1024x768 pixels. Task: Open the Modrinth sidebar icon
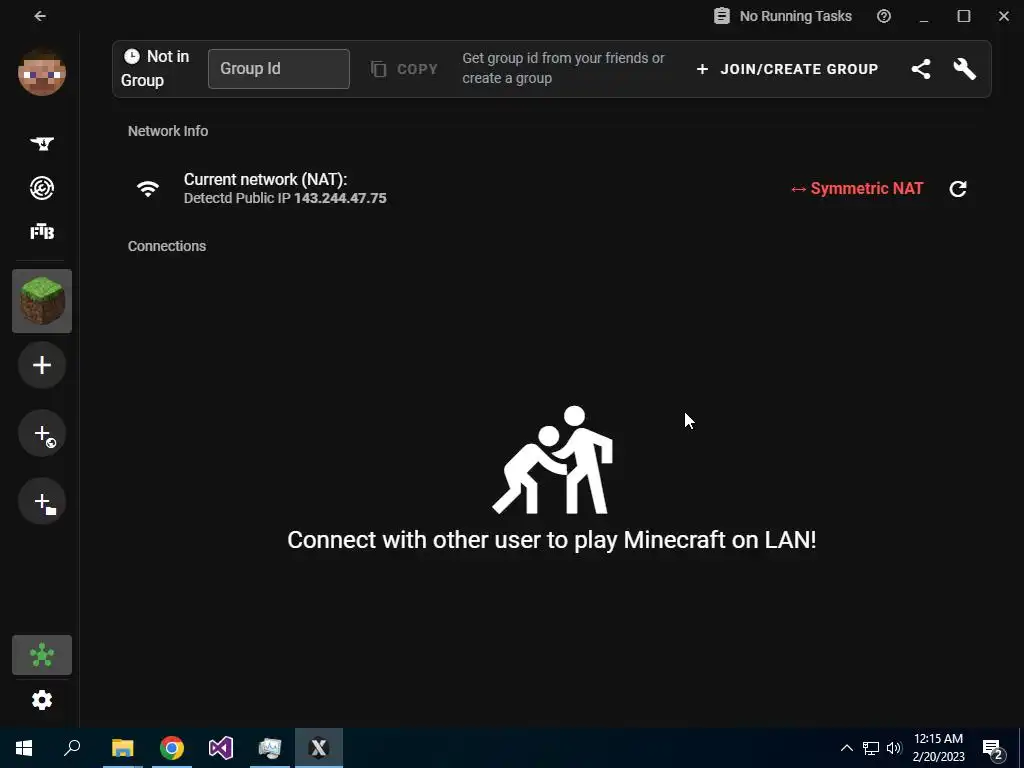42,188
